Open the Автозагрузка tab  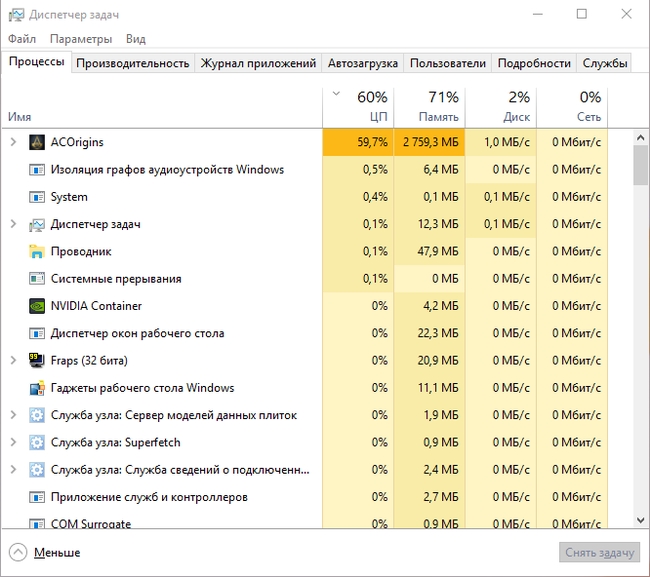(362, 63)
